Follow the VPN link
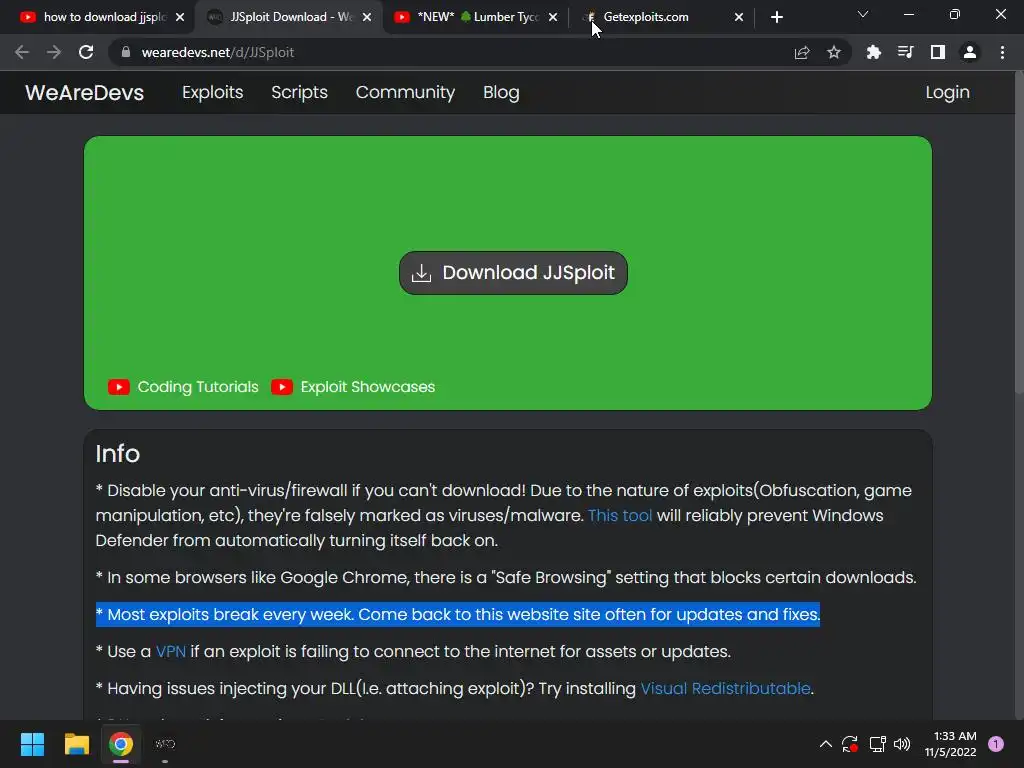 [170, 651]
